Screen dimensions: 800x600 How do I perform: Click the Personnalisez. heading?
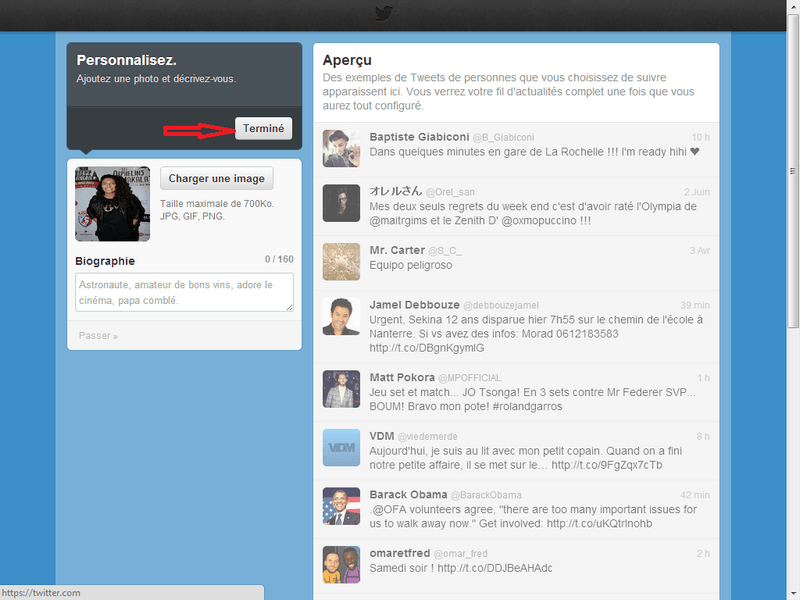[x=127, y=60]
